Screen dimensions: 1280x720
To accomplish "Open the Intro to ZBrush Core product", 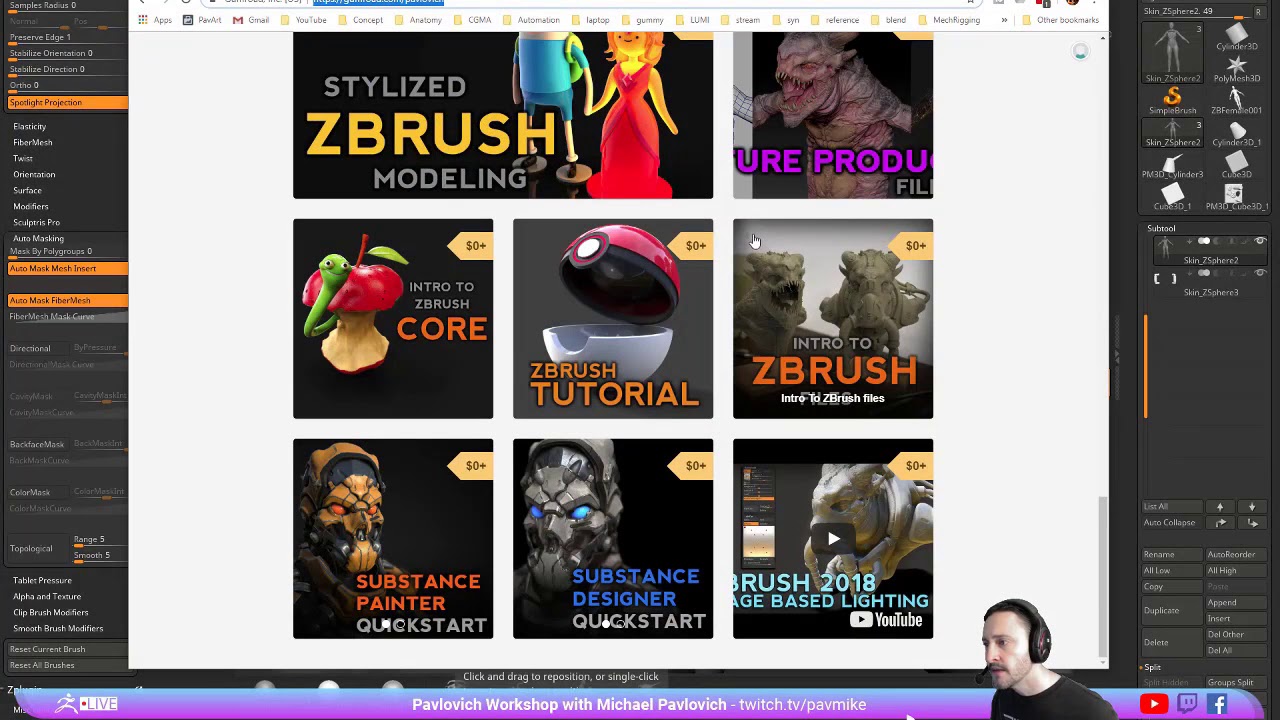I will pos(393,319).
